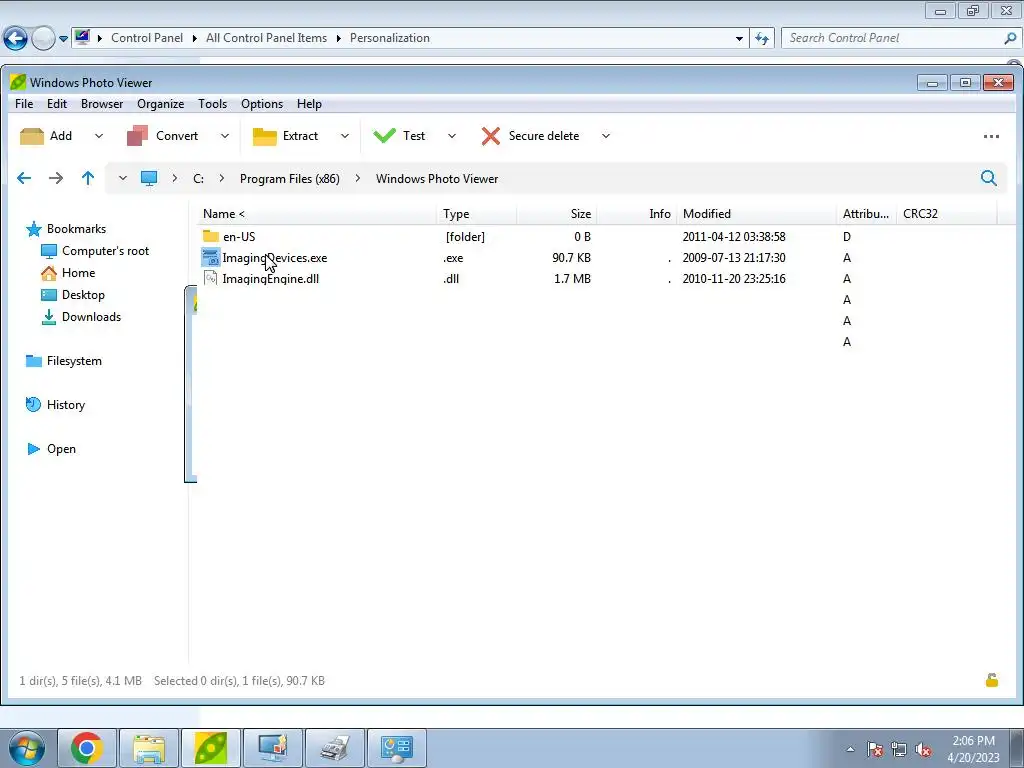
Task: Click the Windows Start orb
Action: [x=27, y=748]
